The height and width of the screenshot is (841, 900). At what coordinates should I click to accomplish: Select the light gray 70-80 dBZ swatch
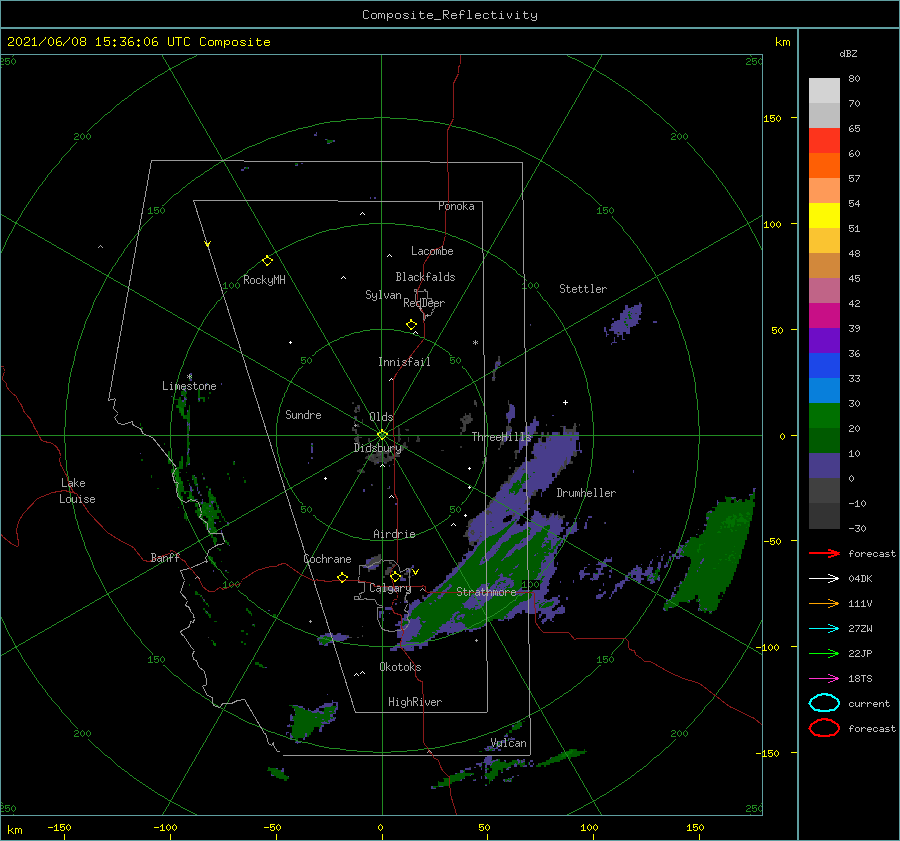click(x=824, y=90)
